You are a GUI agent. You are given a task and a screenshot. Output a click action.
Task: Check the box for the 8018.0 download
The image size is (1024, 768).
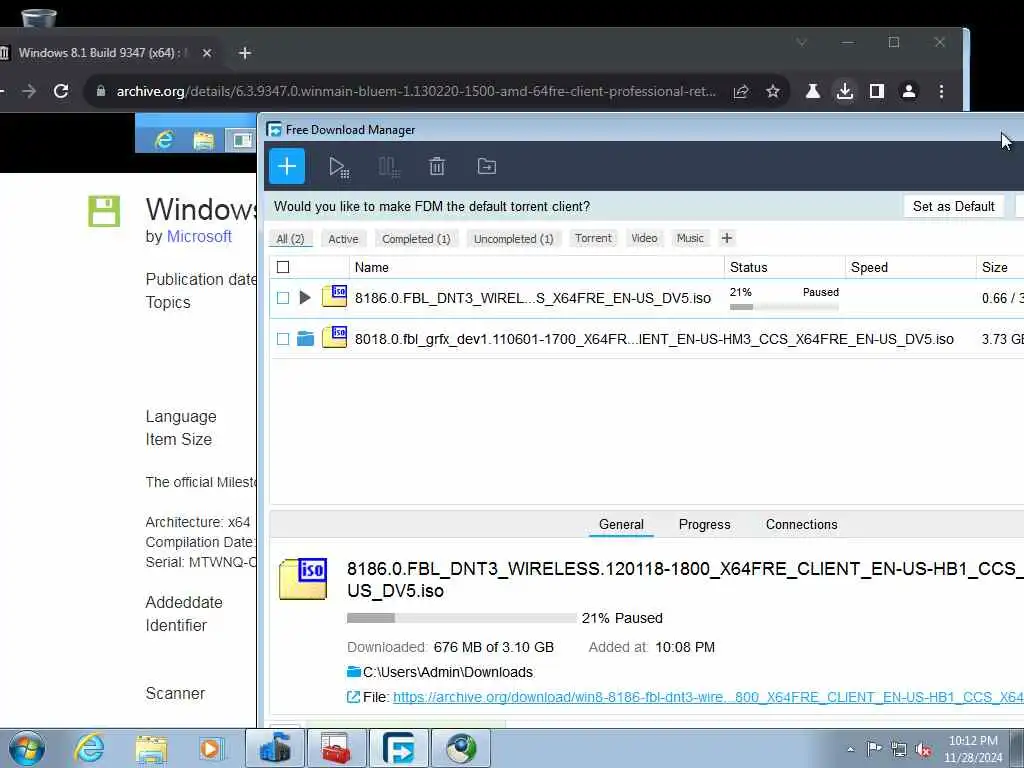click(x=283, y=339)
